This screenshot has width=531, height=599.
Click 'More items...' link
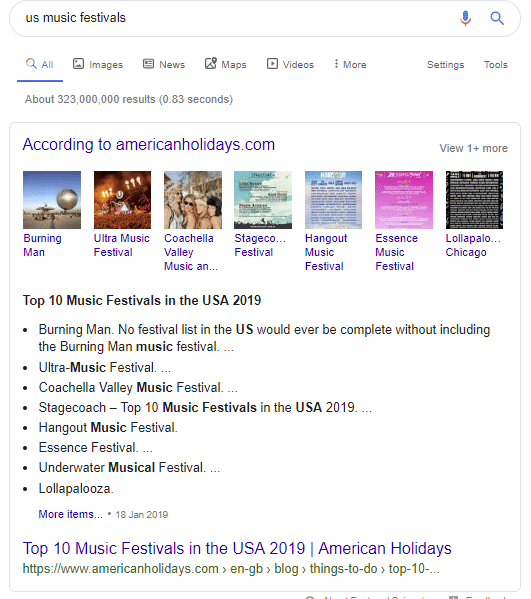(71, 514)
